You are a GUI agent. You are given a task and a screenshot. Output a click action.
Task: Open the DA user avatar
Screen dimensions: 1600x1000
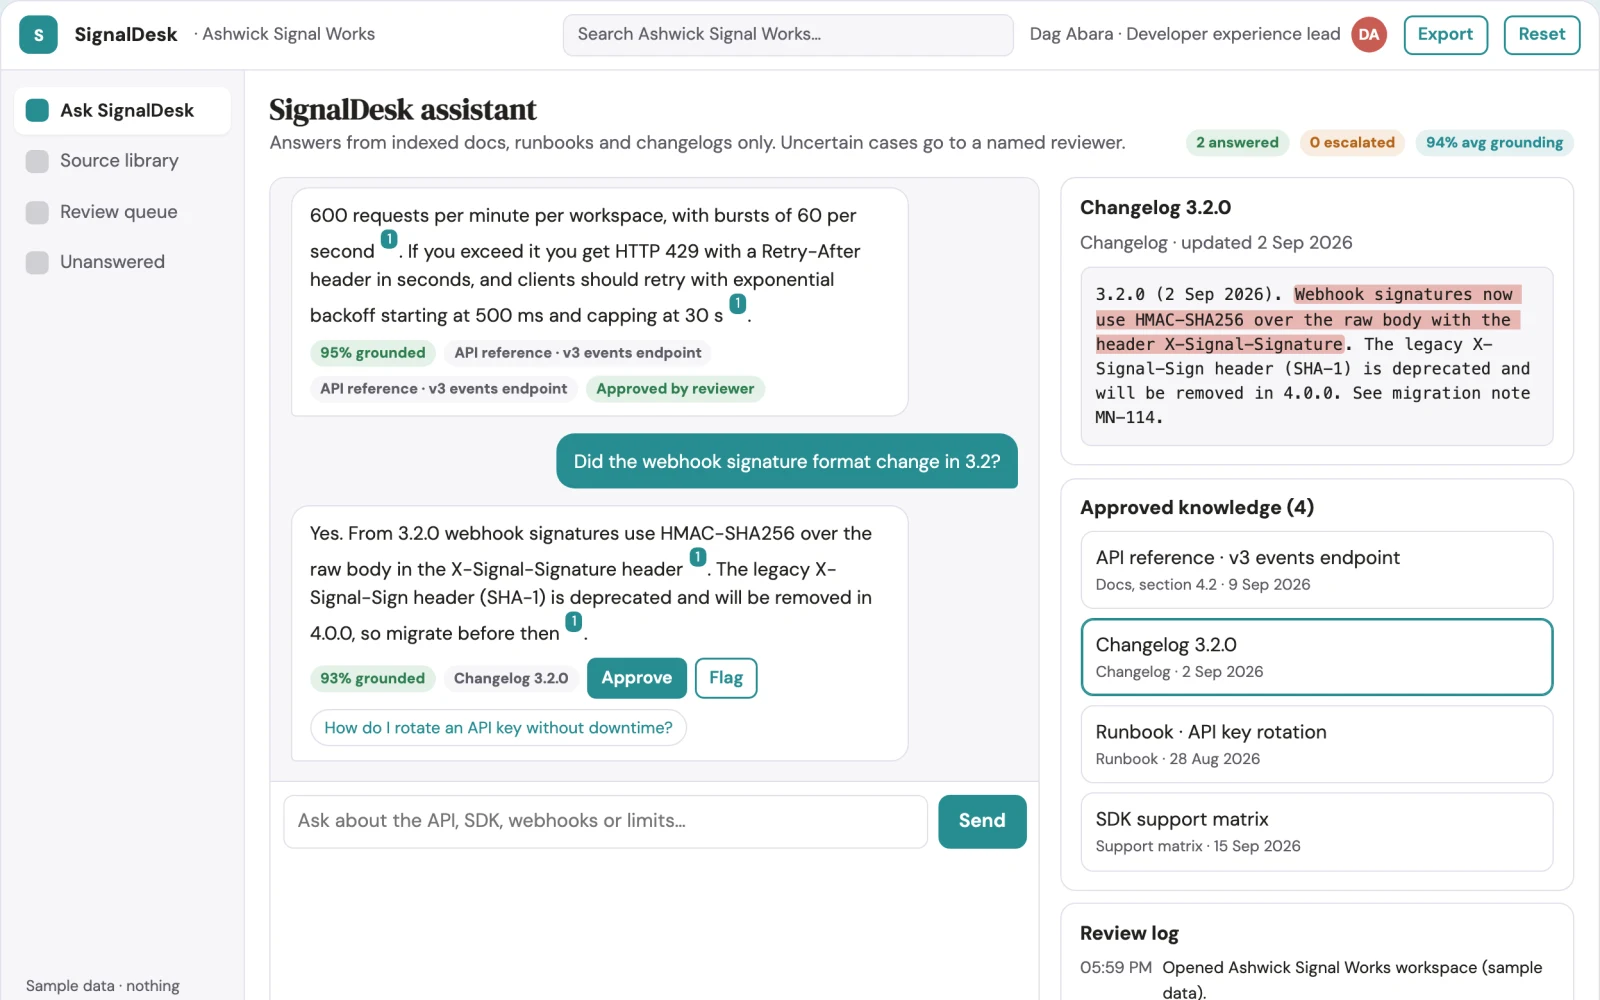click(1369, 35)
